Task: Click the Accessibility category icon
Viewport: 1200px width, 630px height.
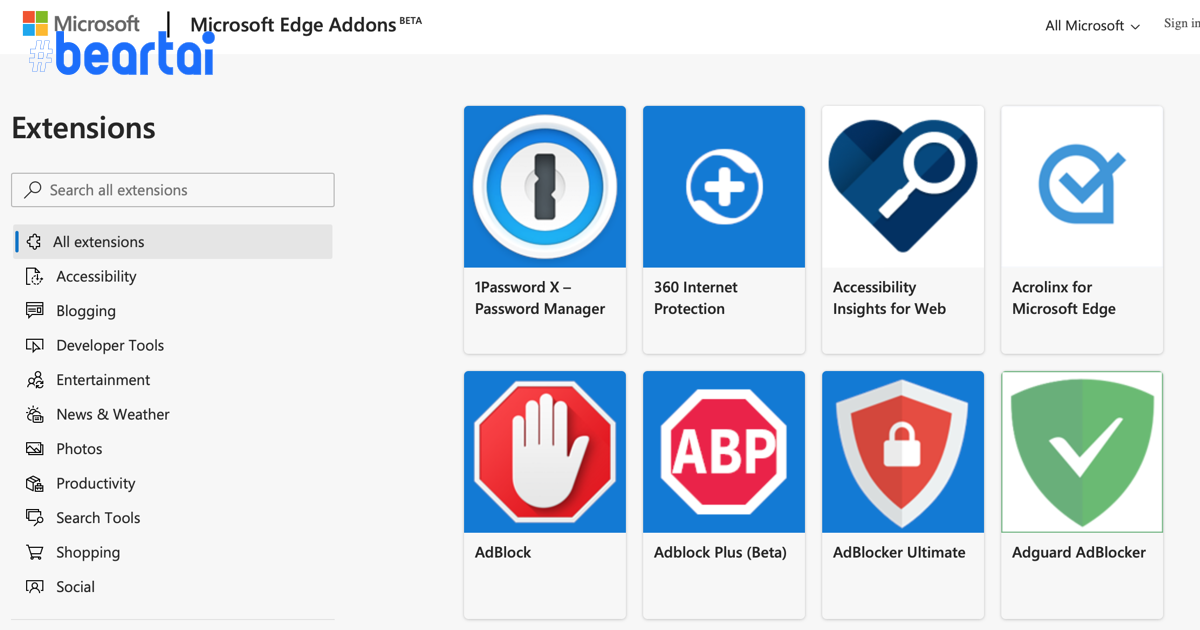Action: pos(35,276)
